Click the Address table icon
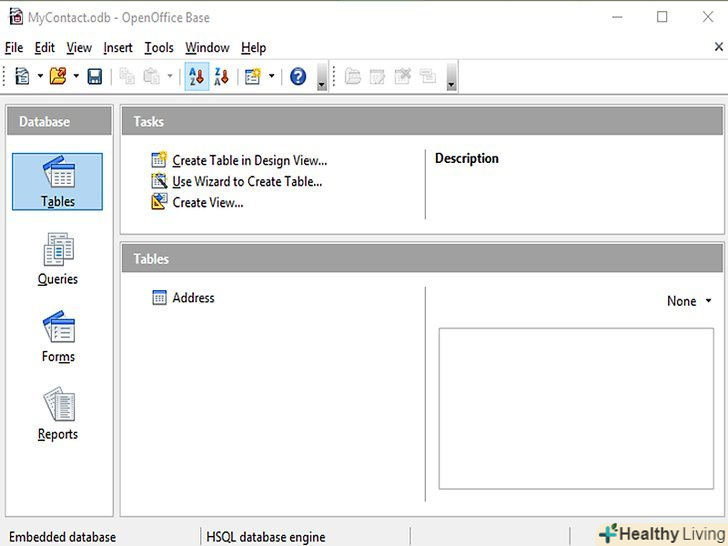The height and width of the screenshot is (546, 728). click(159, 298)
